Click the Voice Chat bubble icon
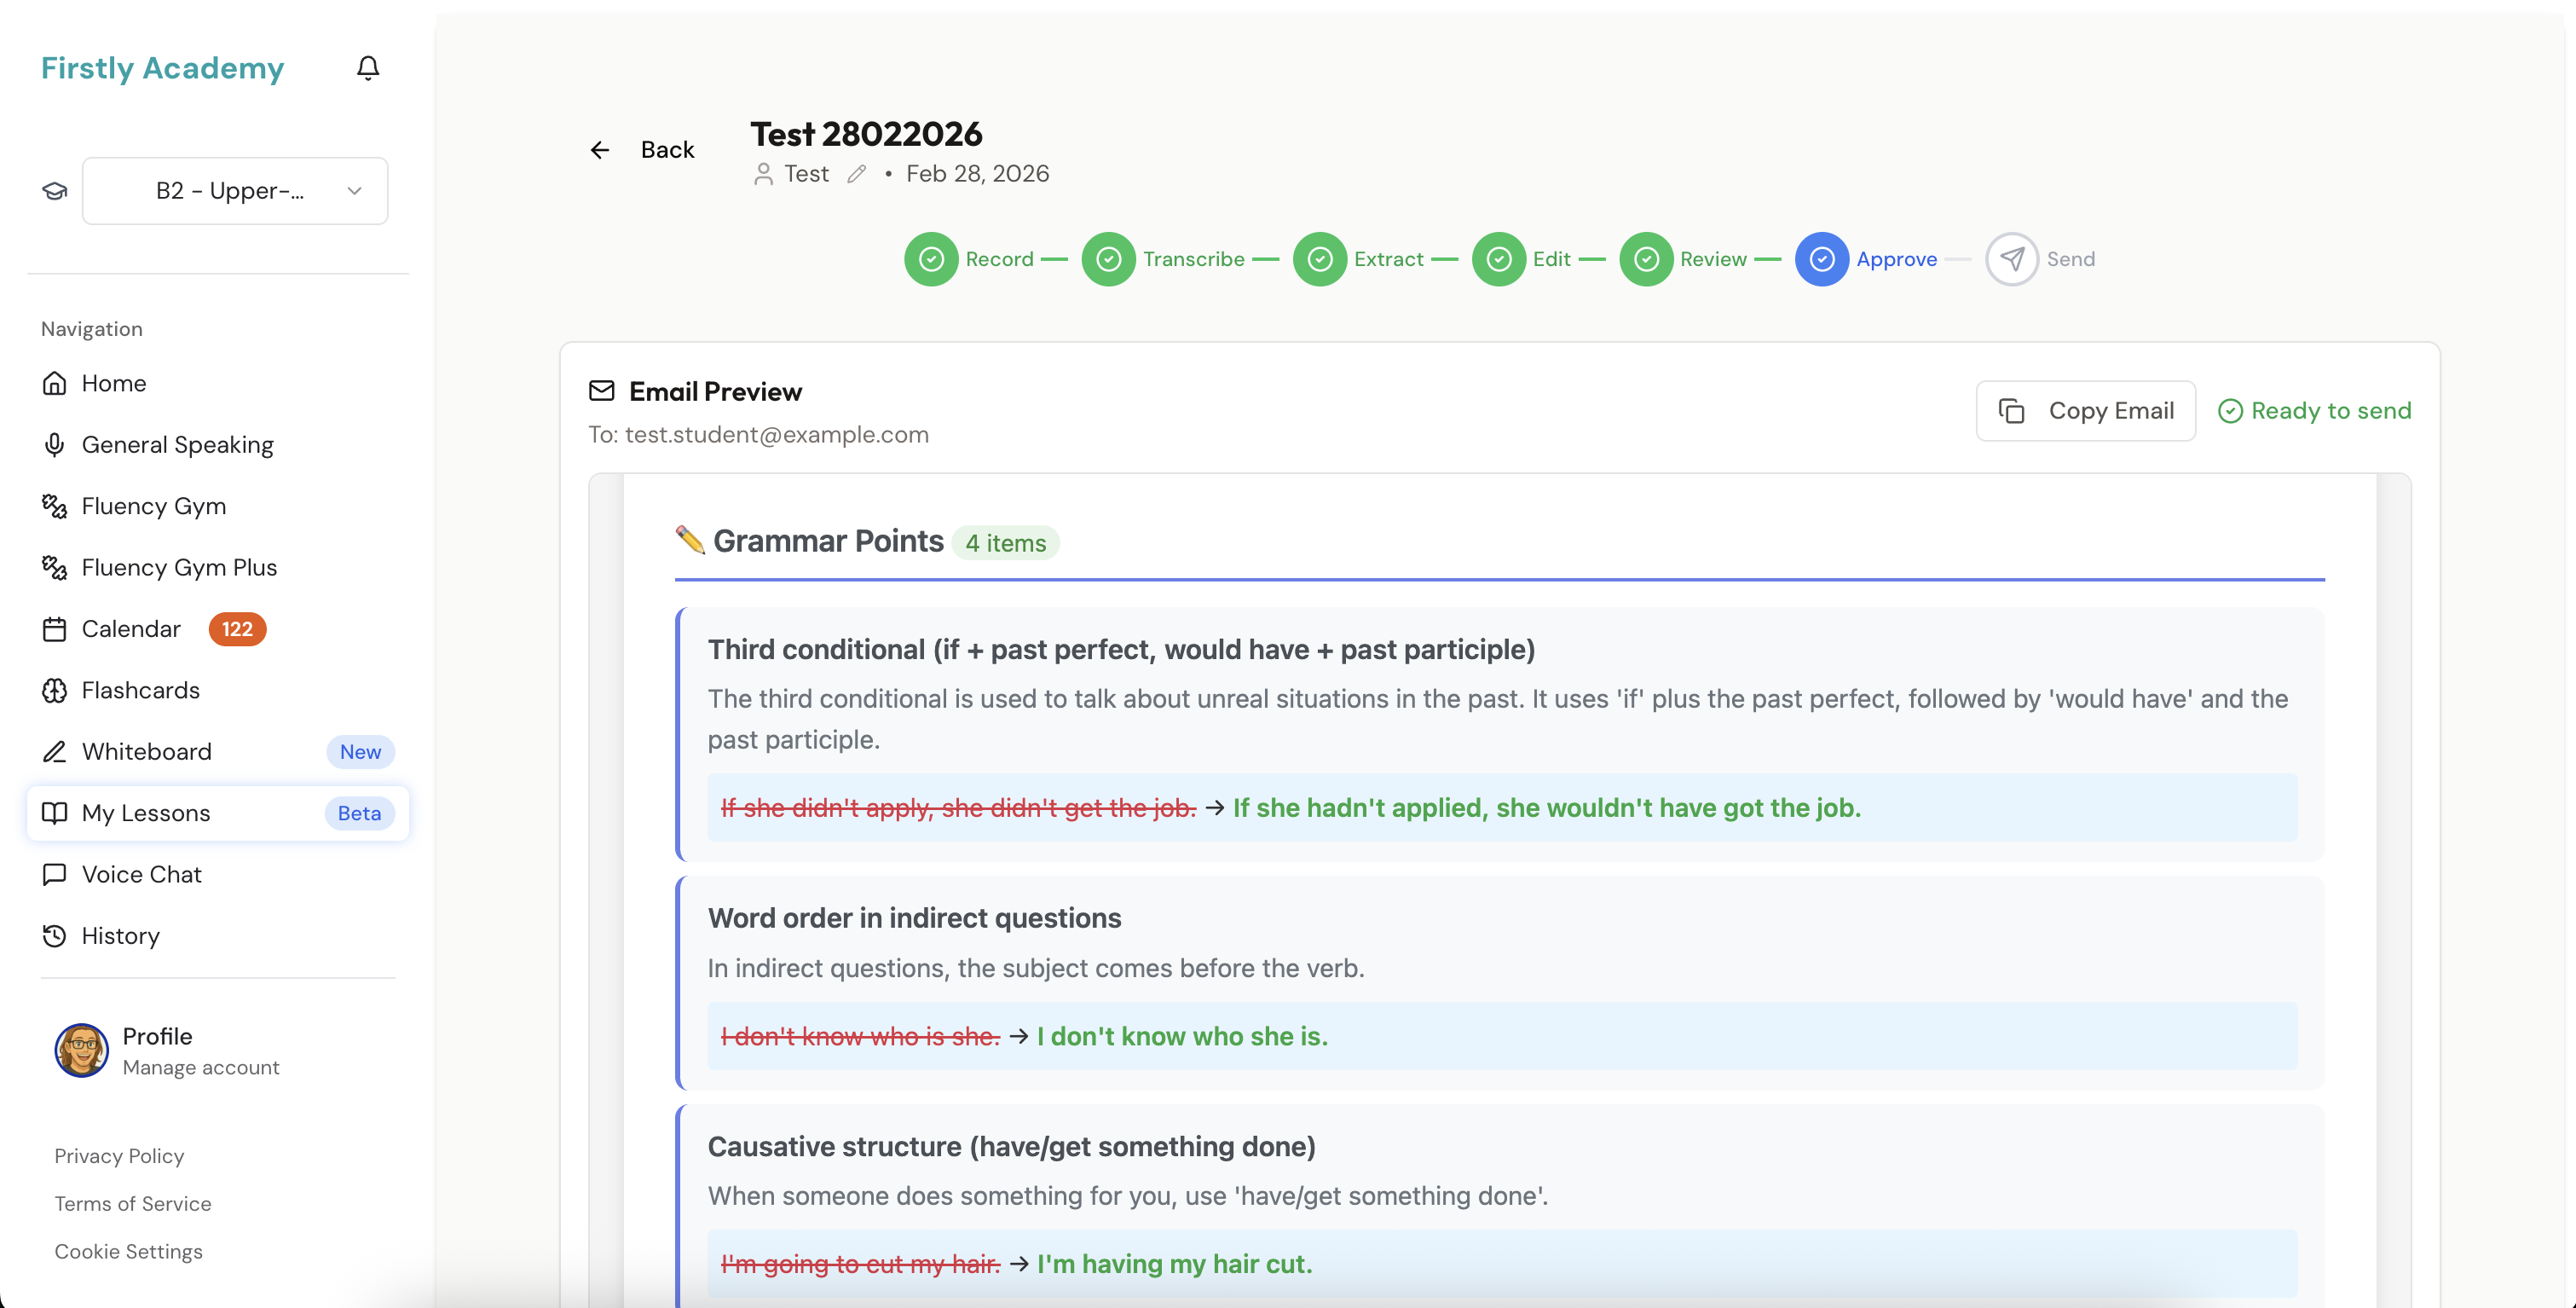Viewport: 2576px width, 1308px height. coord(55,874)
